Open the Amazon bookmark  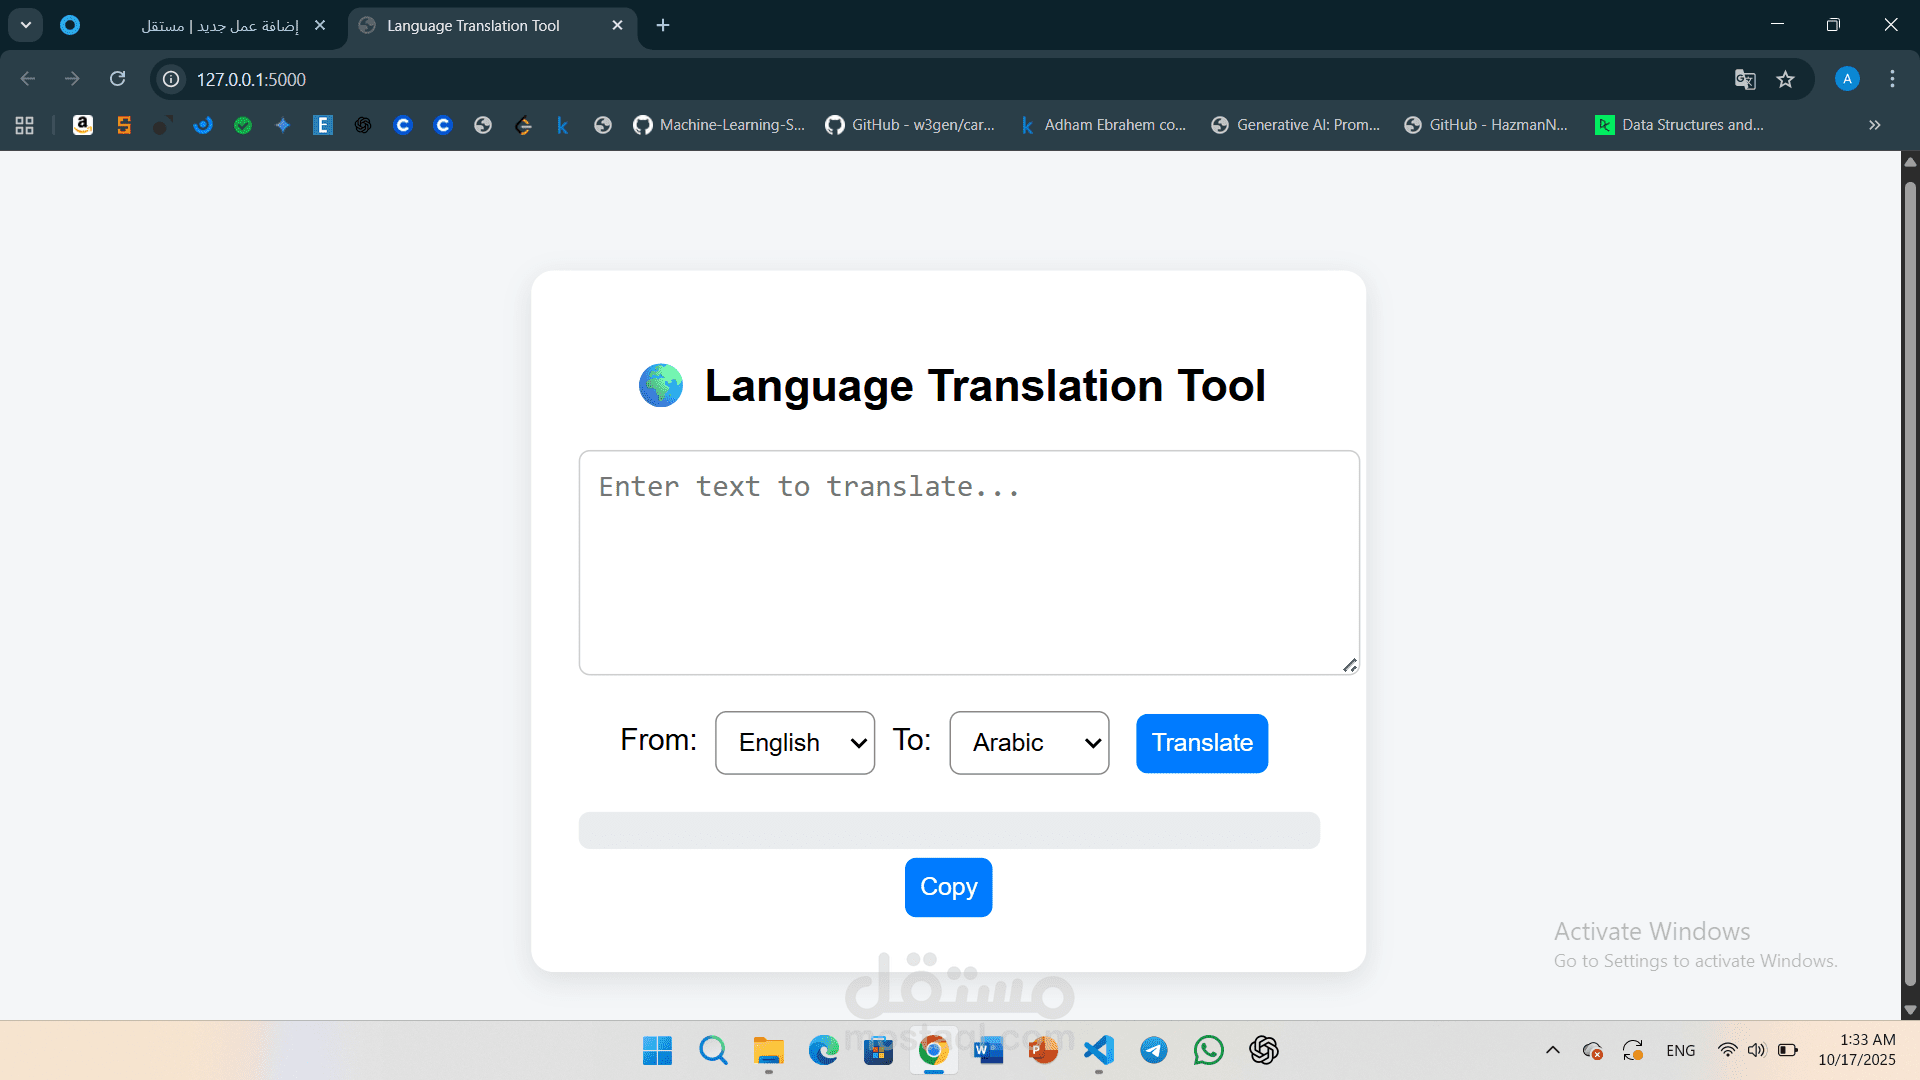tap(83, 125)
